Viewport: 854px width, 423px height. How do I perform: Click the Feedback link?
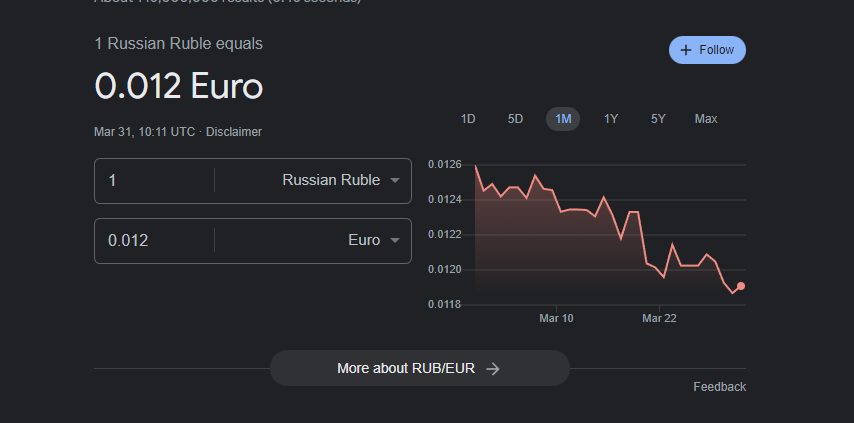tap(719, 387)
